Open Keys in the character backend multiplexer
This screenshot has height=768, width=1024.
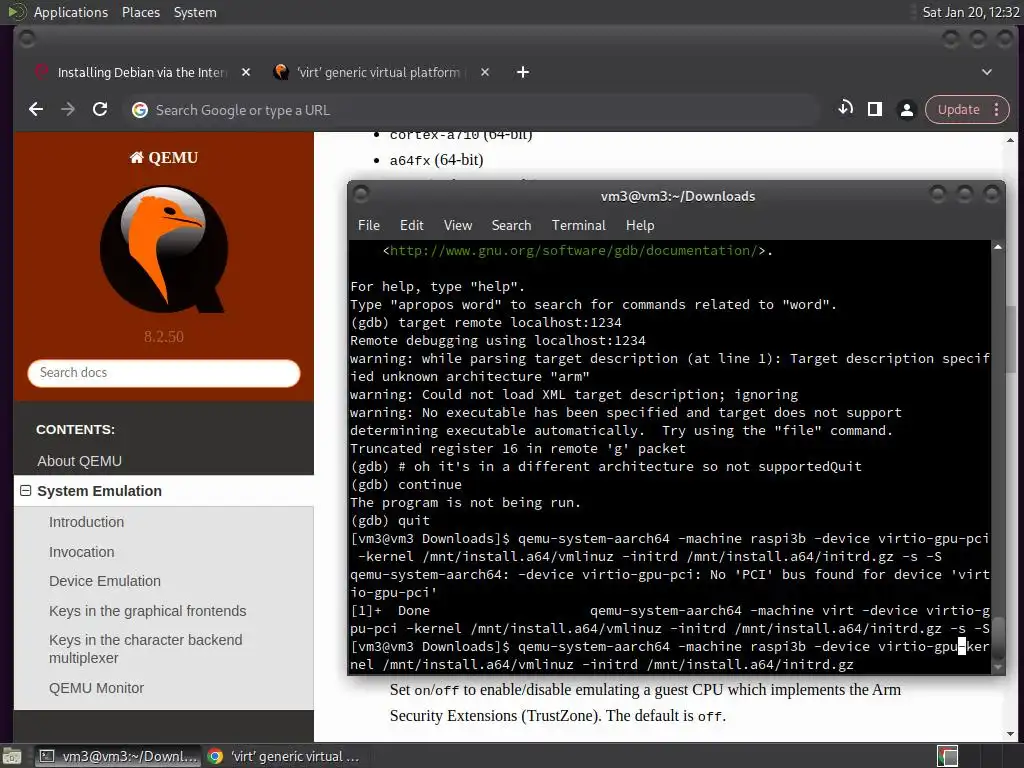[146, 648]
